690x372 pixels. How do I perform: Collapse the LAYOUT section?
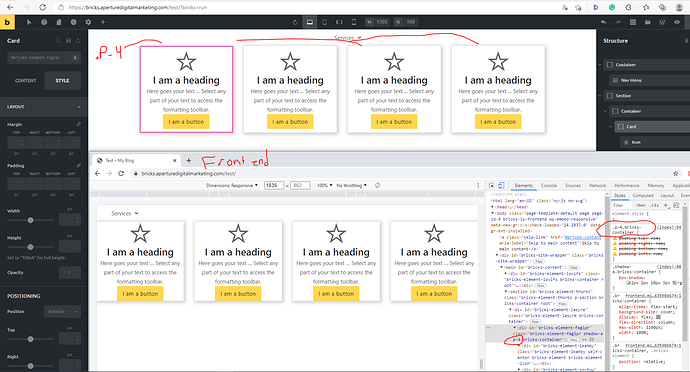(x=43, y=107)
